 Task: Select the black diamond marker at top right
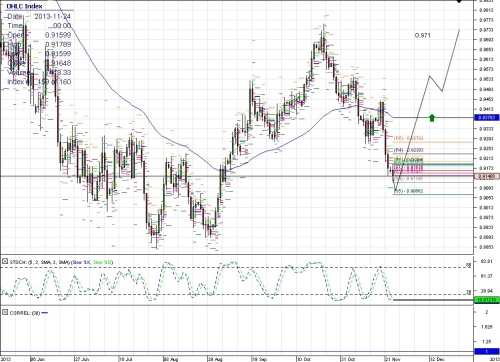(460, 1)
